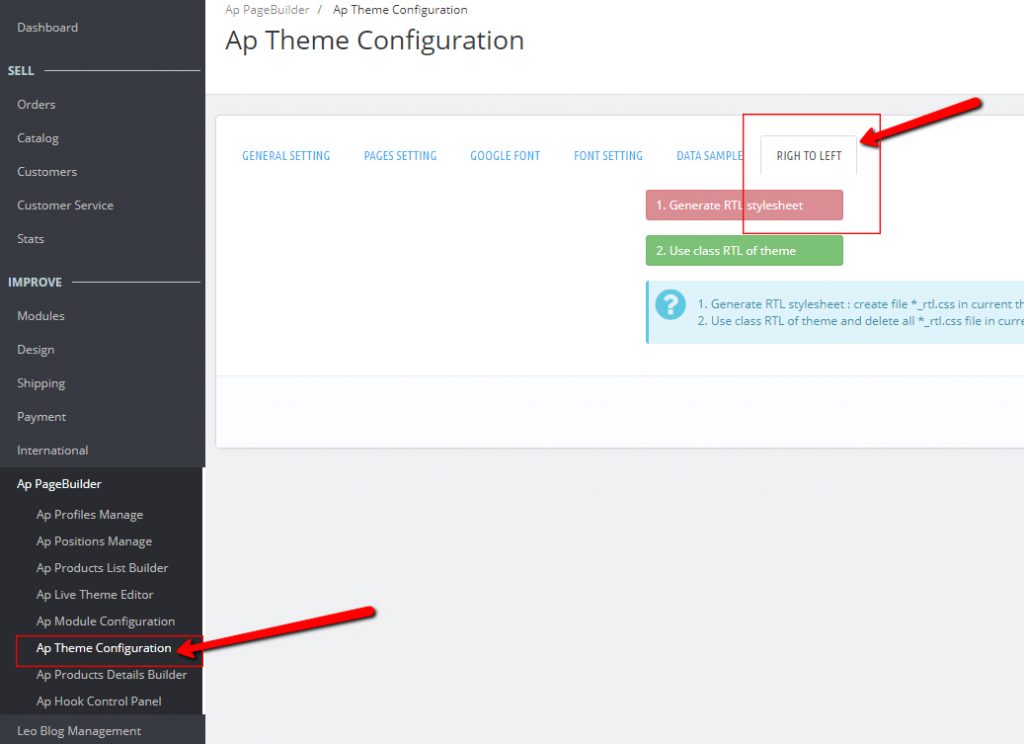This screenshot has width=1024, height=744.
Task: Expand the Leo Blog Management section
Action: point(79,731)
